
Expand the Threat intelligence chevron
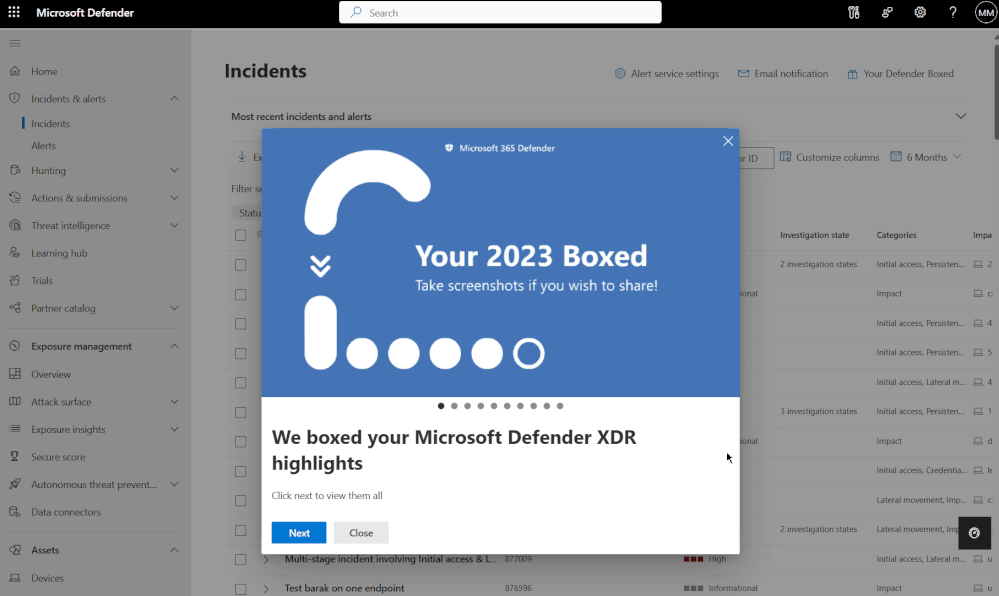[175, 225]
